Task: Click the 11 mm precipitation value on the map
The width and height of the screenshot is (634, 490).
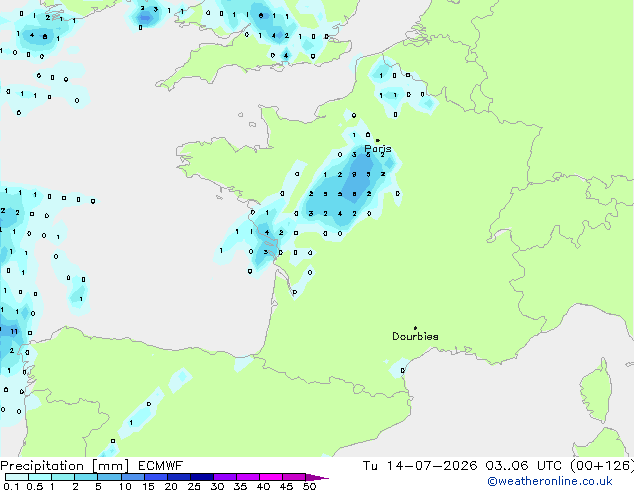Action: [14, 332]
